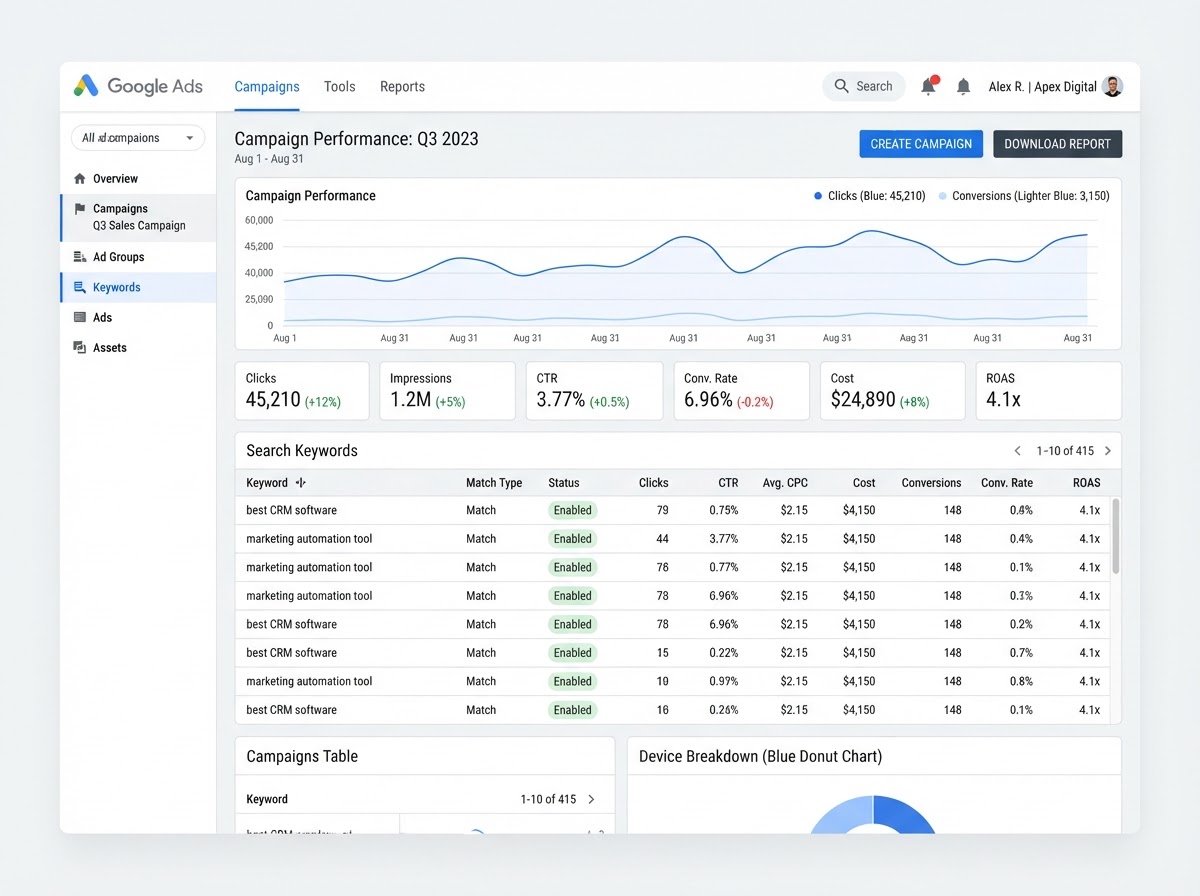Sort by Match Type column header
The image size is (1200, 896).
(494, 483)
